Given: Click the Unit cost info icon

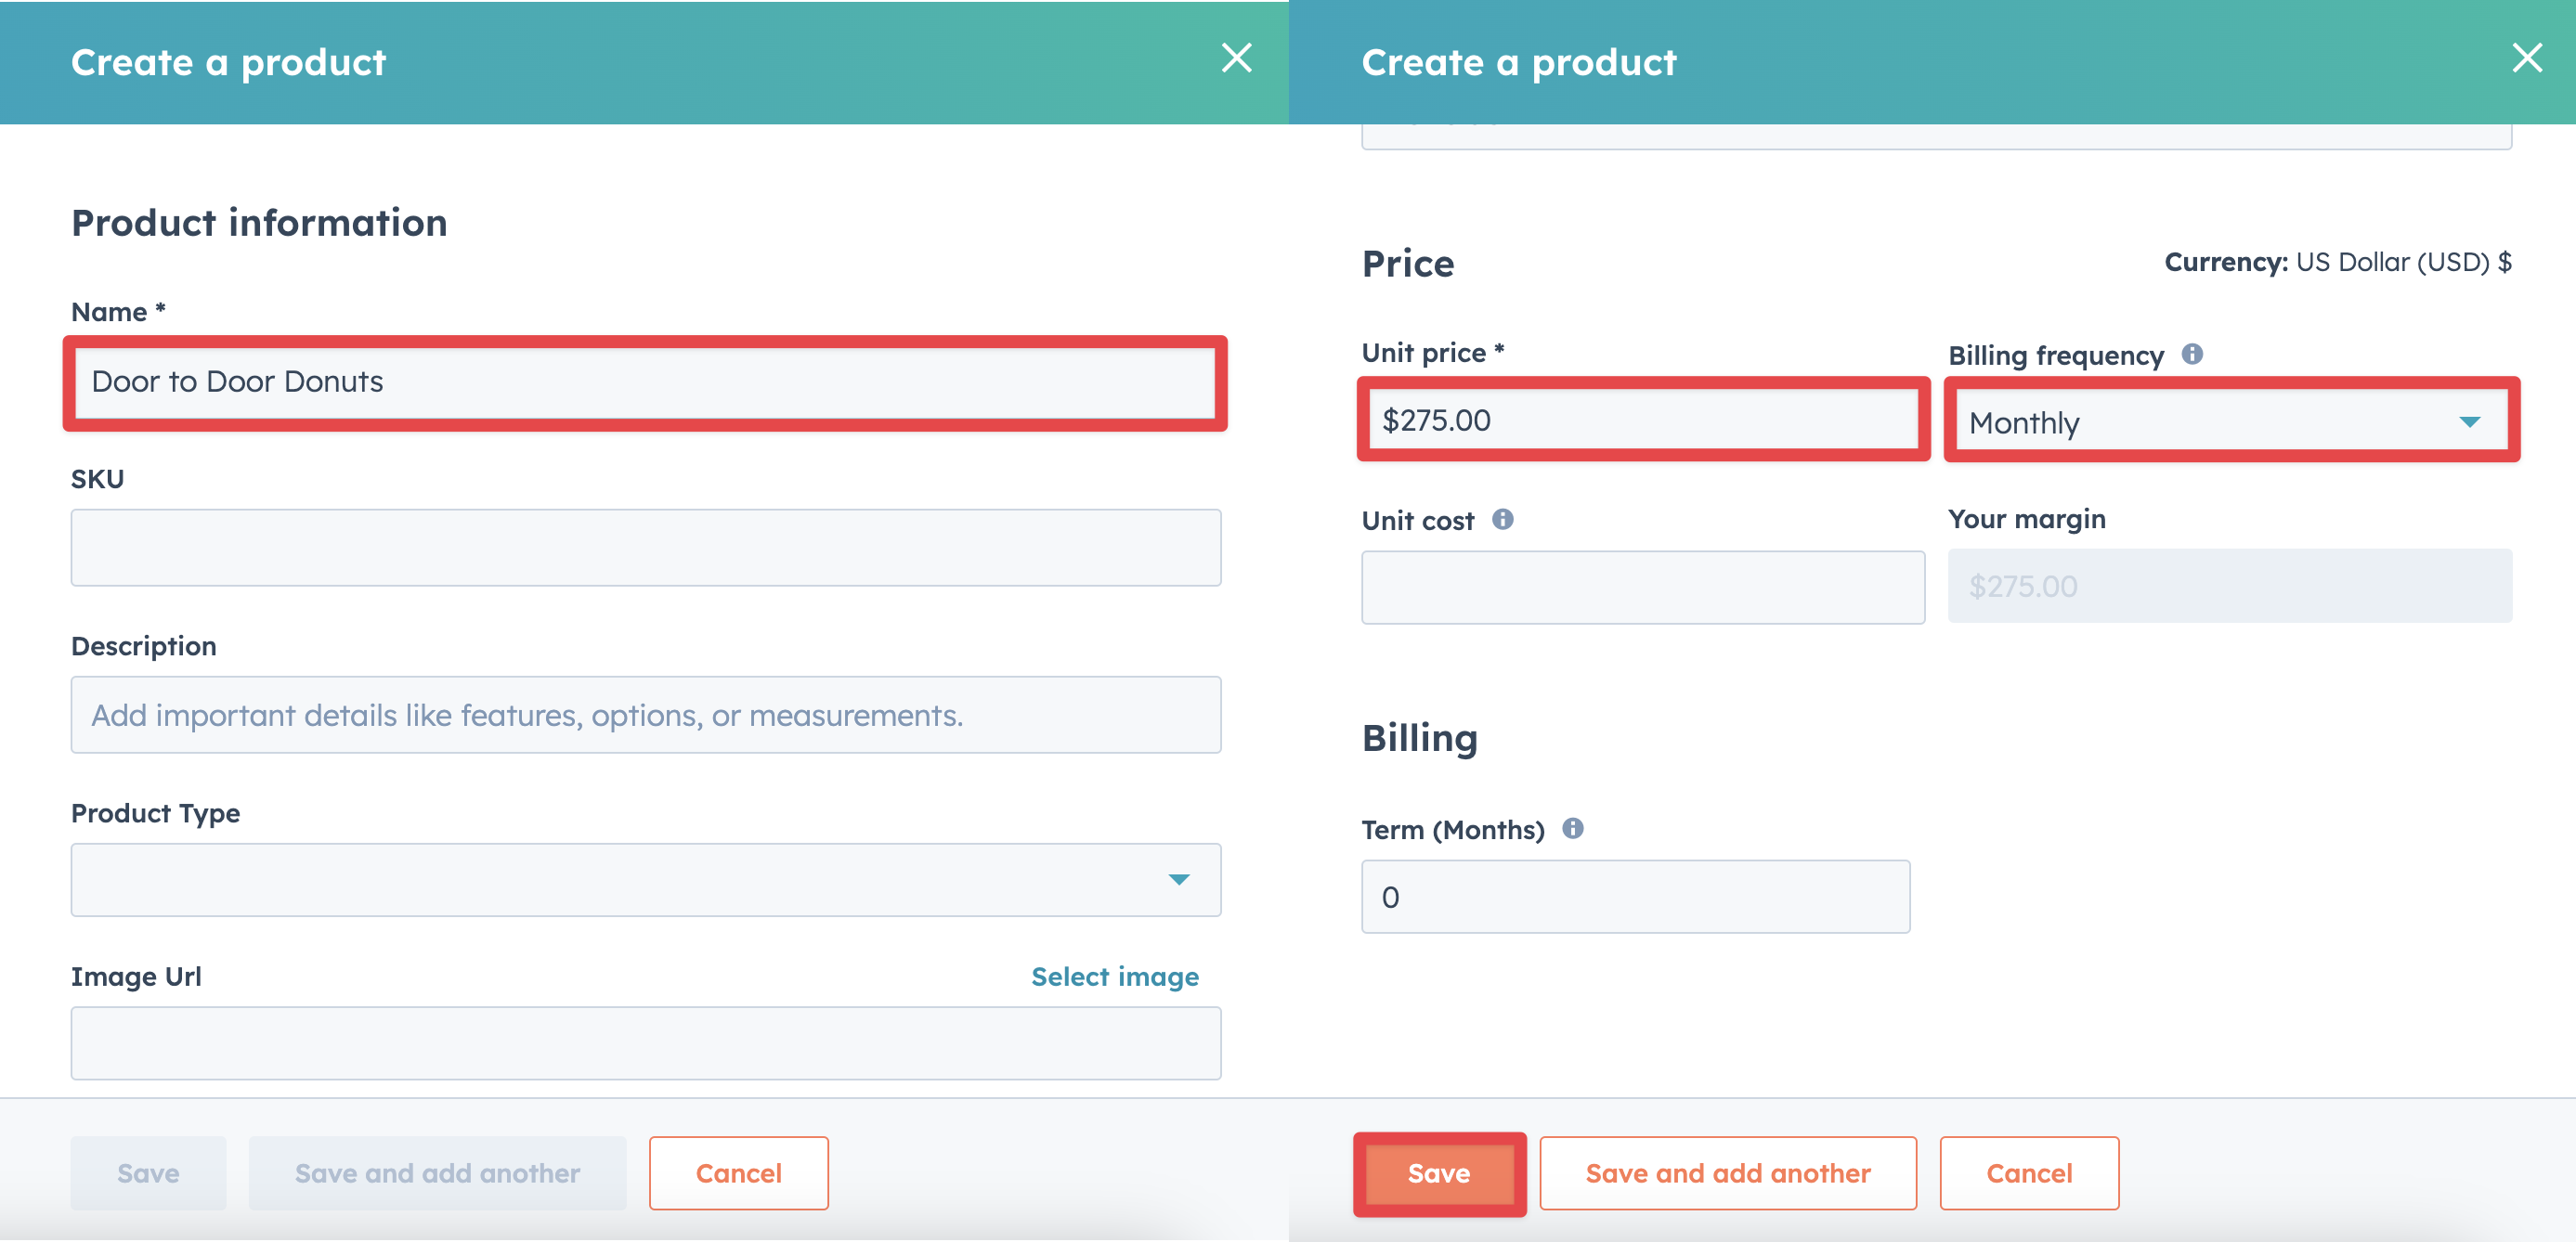Looking at the screenshot, I should [x=1502, y=519].
